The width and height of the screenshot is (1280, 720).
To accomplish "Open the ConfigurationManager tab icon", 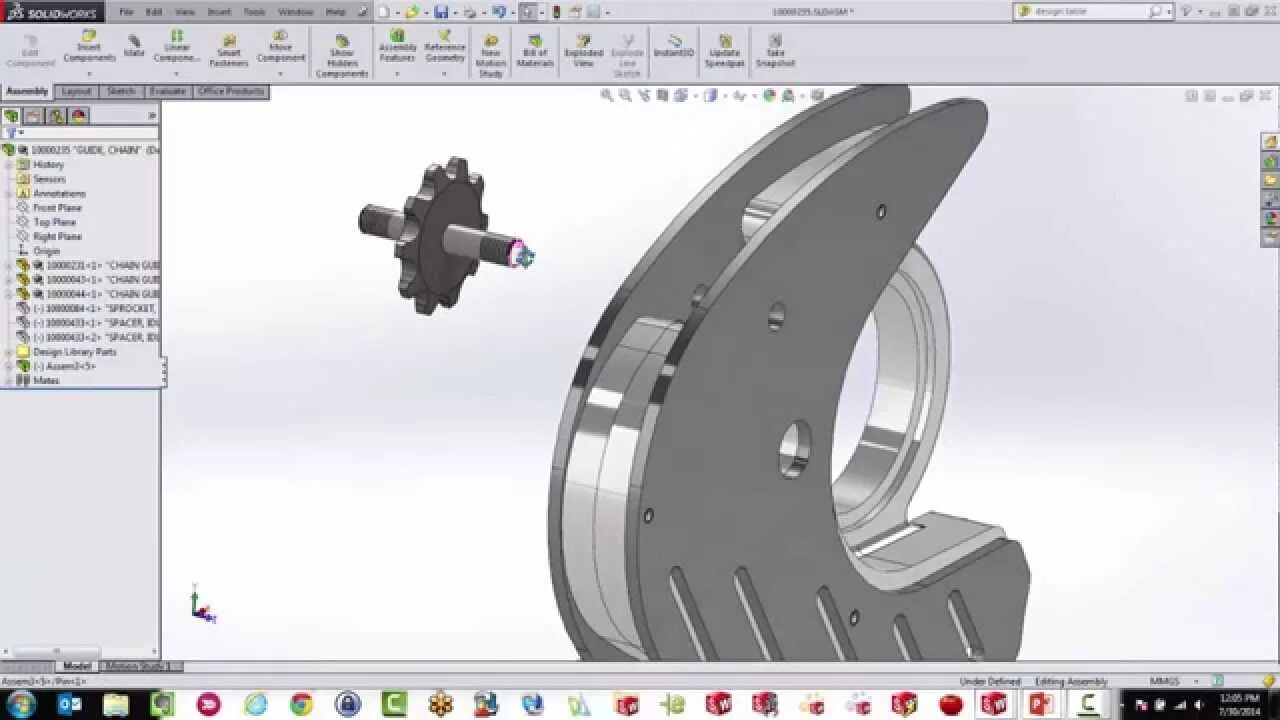I will (x=56, y=116).
